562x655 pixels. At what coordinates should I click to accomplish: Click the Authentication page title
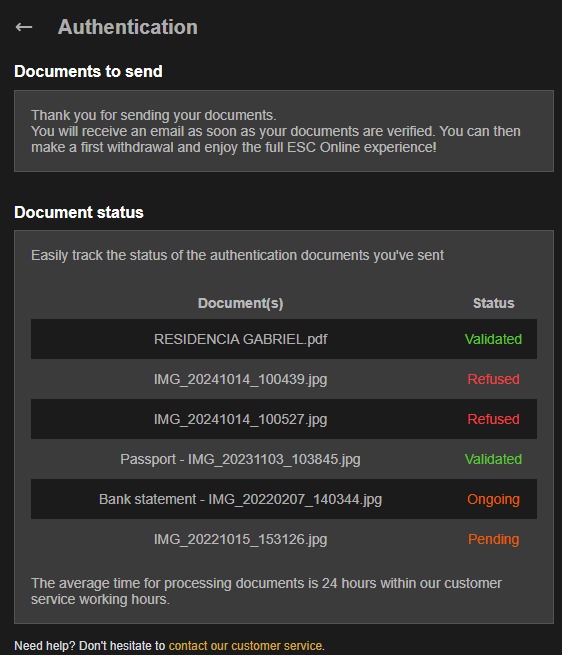(127, 27)
